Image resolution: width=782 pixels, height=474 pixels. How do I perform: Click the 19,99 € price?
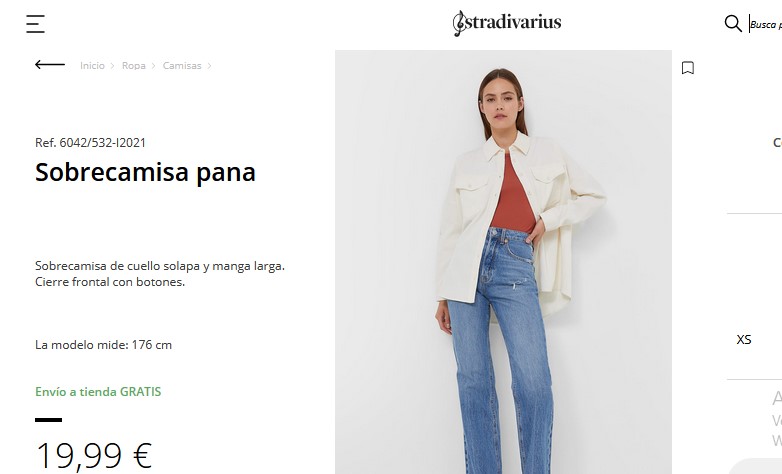(93, 455)
